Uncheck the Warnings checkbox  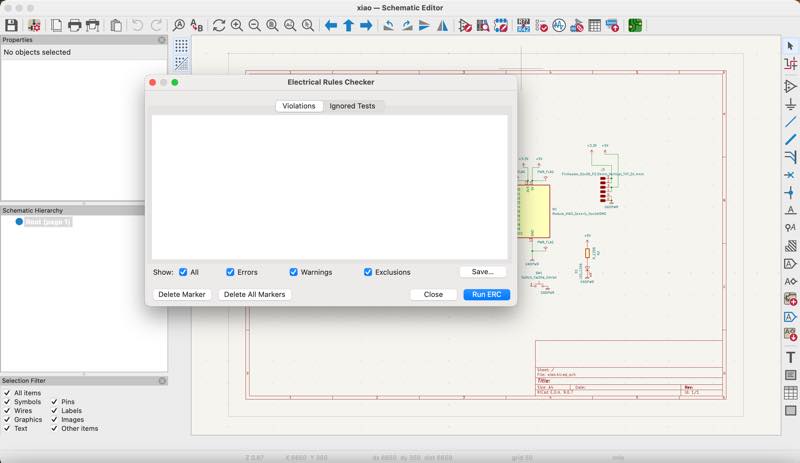293,272
